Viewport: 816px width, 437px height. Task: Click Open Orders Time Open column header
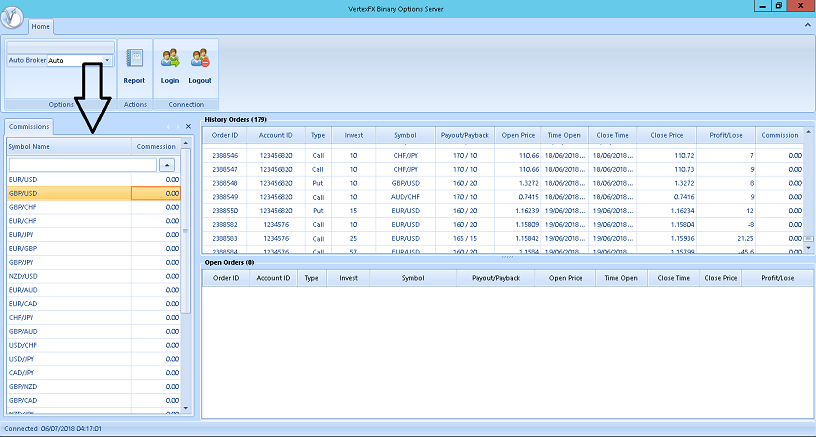click(x=621, y=278)
